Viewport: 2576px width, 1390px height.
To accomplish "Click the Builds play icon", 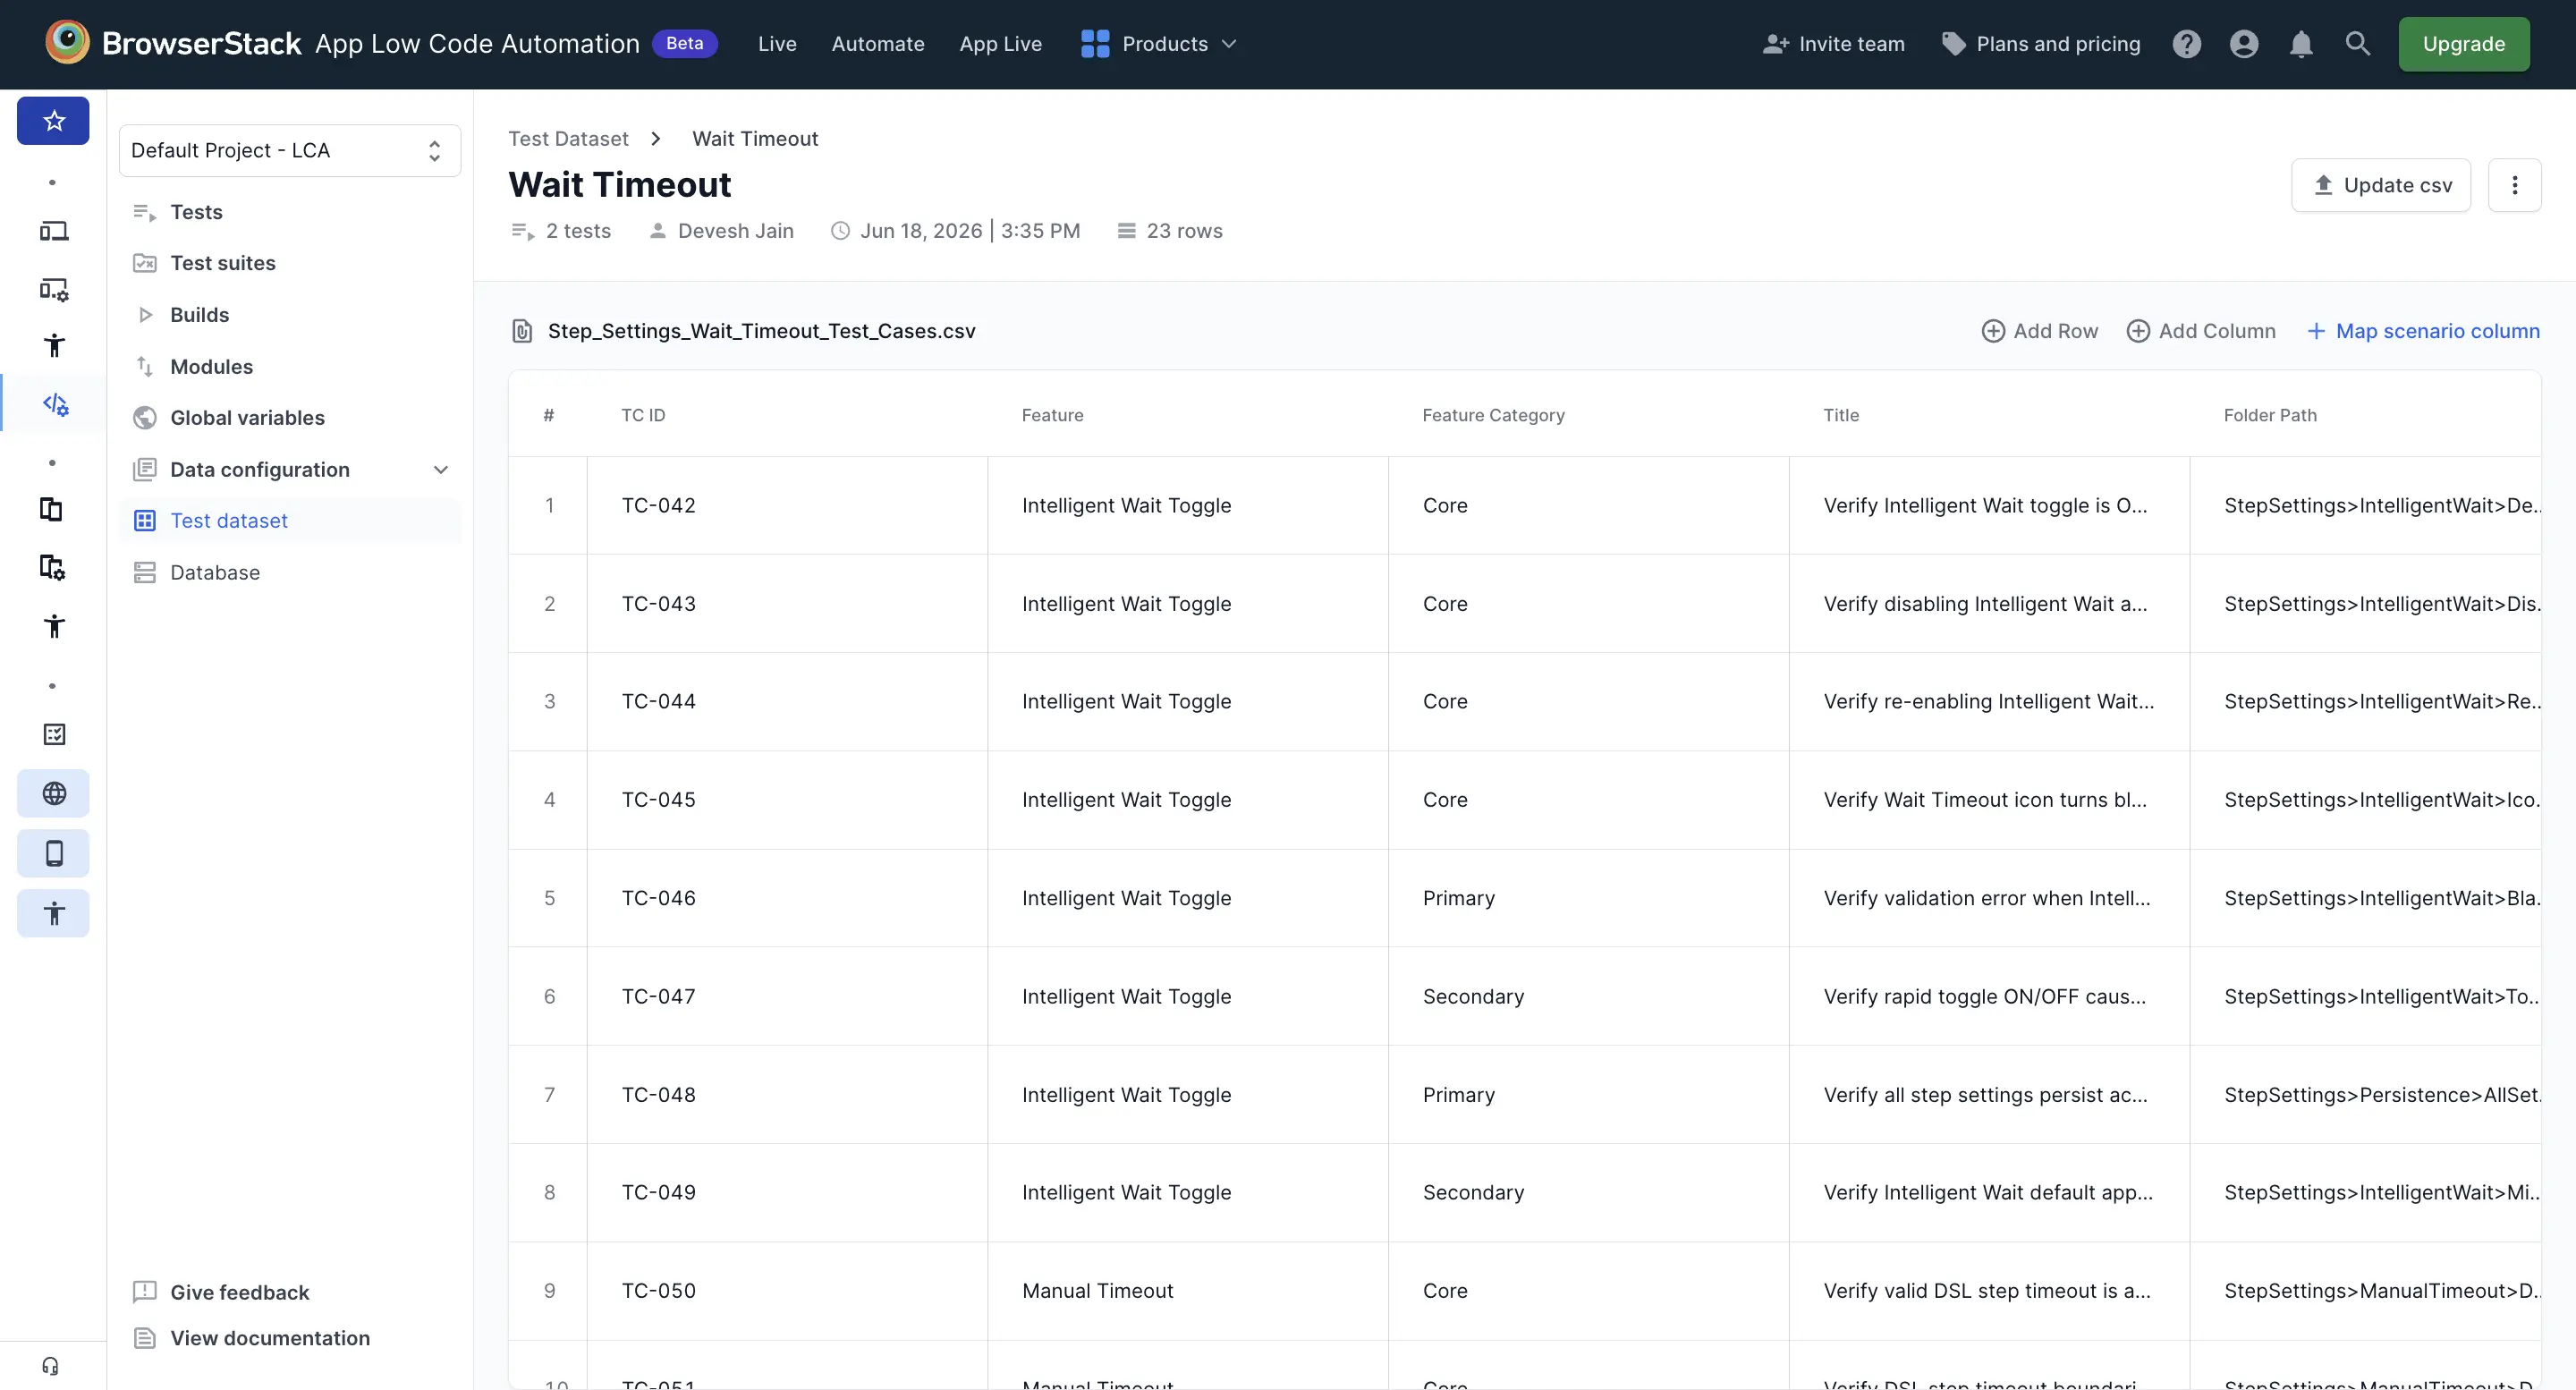I will tap(145, 315).
